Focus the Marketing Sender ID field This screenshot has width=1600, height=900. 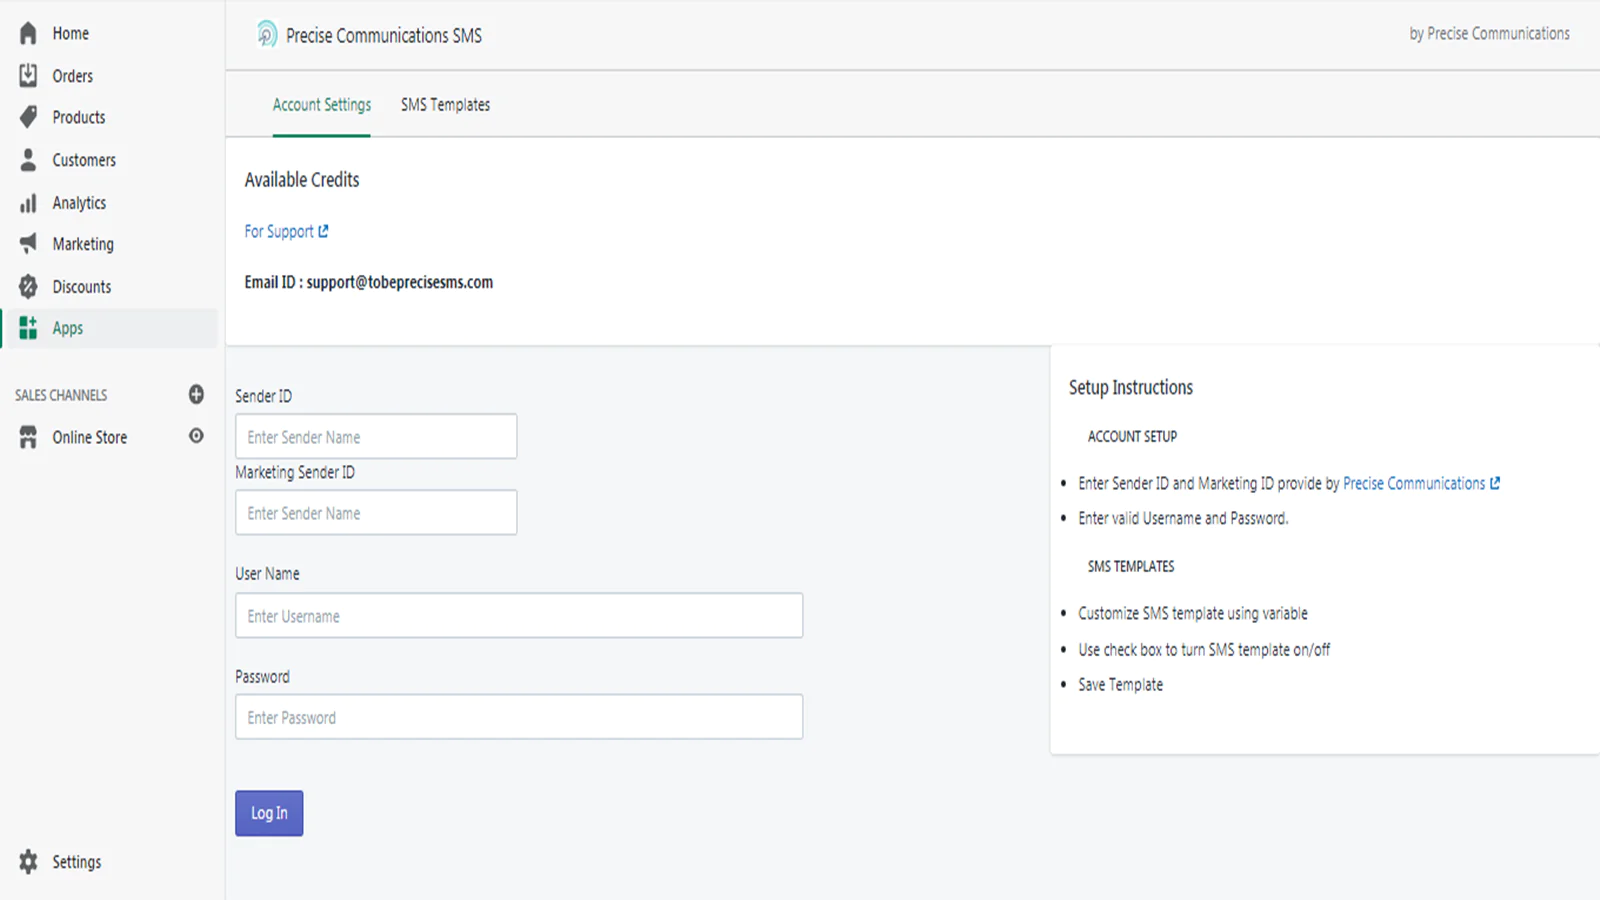pos(376,513)
